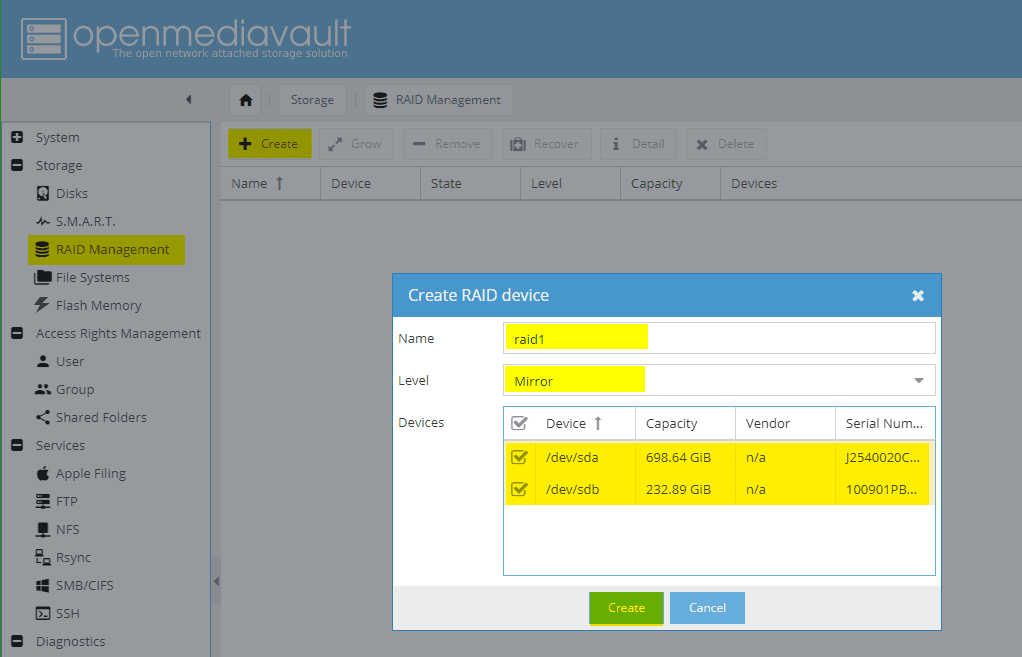This screenshot has height=657, width=1022.
Task: Collapse the Storage section in sidebar
Action: (x=16, y=165)
